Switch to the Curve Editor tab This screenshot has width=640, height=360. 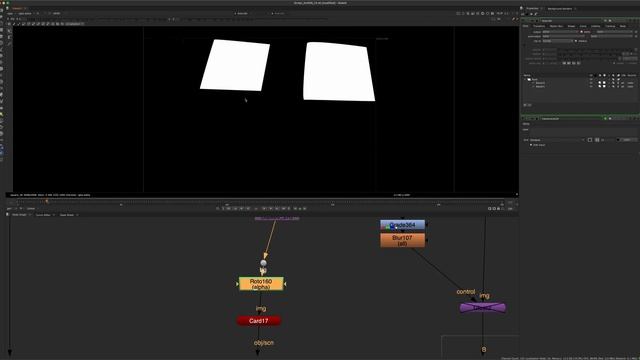pos(43,215)
